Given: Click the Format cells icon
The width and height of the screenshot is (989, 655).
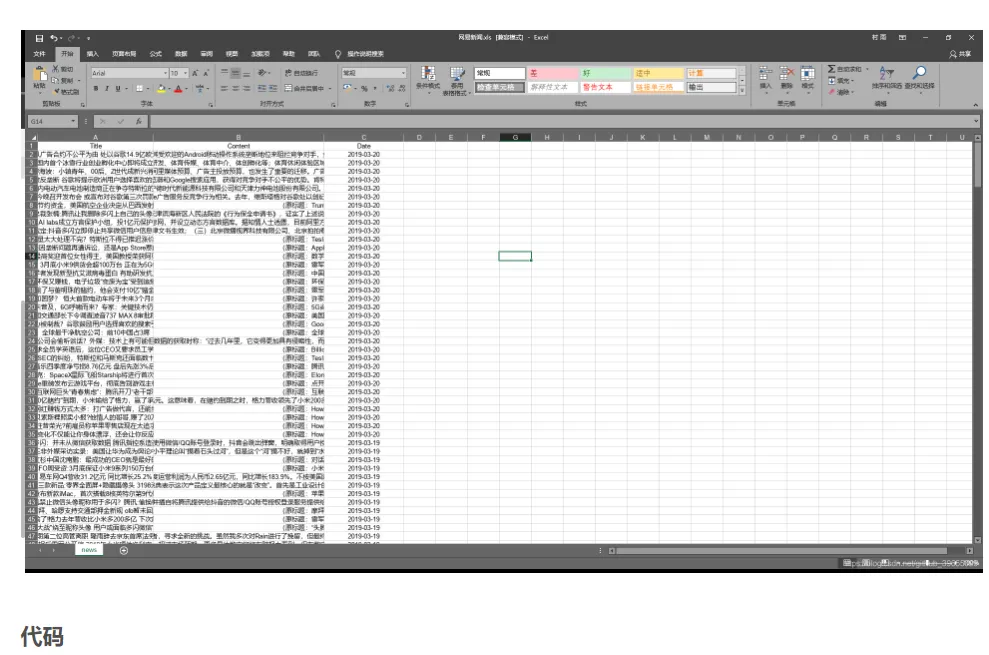Looking at the screenshot, I should 807,74.
